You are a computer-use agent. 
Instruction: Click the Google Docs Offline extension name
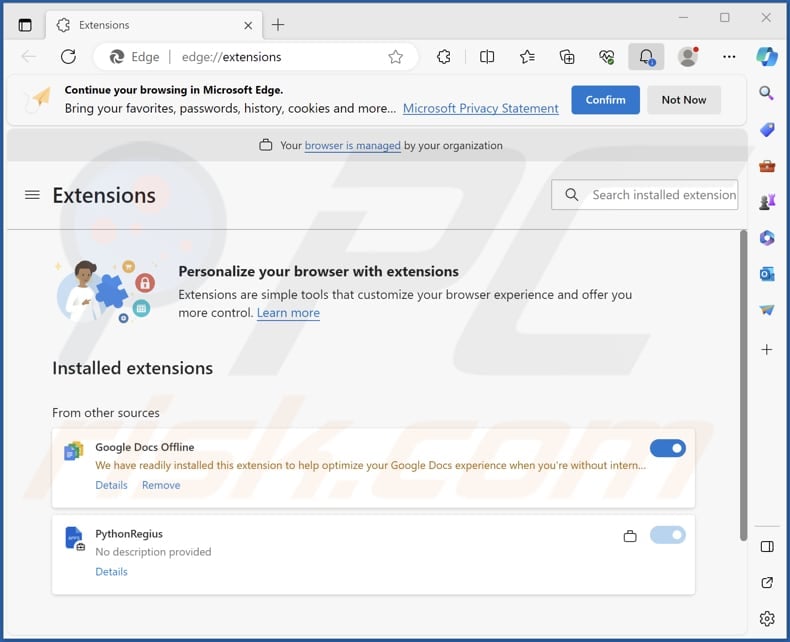click(x=145, y=447)
